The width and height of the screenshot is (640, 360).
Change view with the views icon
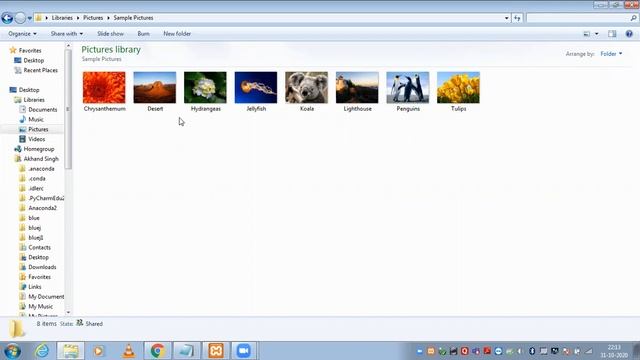tap(587, 34)
